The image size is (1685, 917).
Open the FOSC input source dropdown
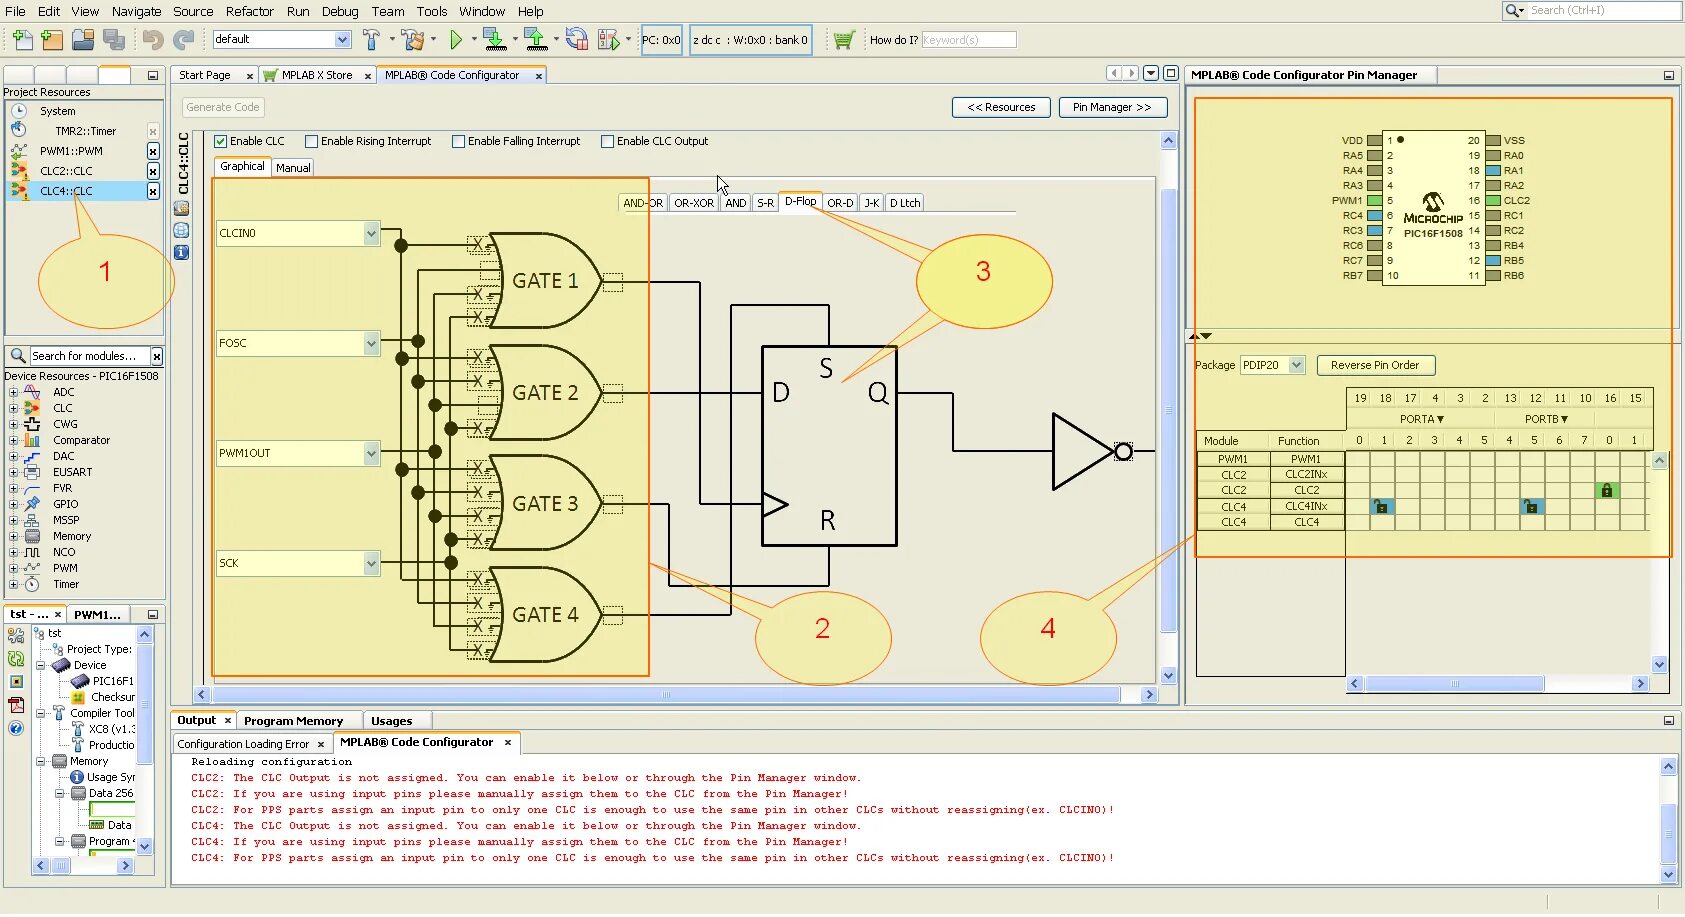coord(371,343)
